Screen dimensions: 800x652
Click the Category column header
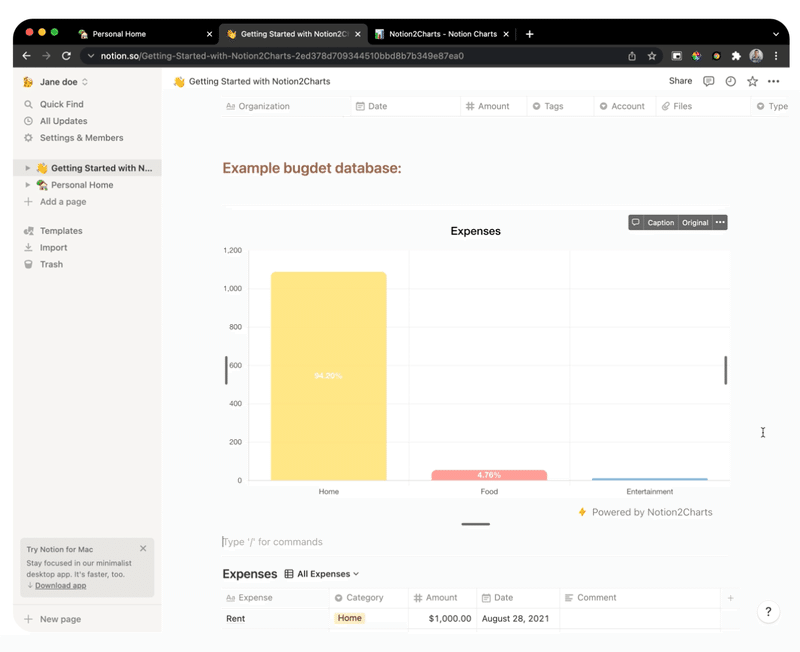[x=369, y=598]
